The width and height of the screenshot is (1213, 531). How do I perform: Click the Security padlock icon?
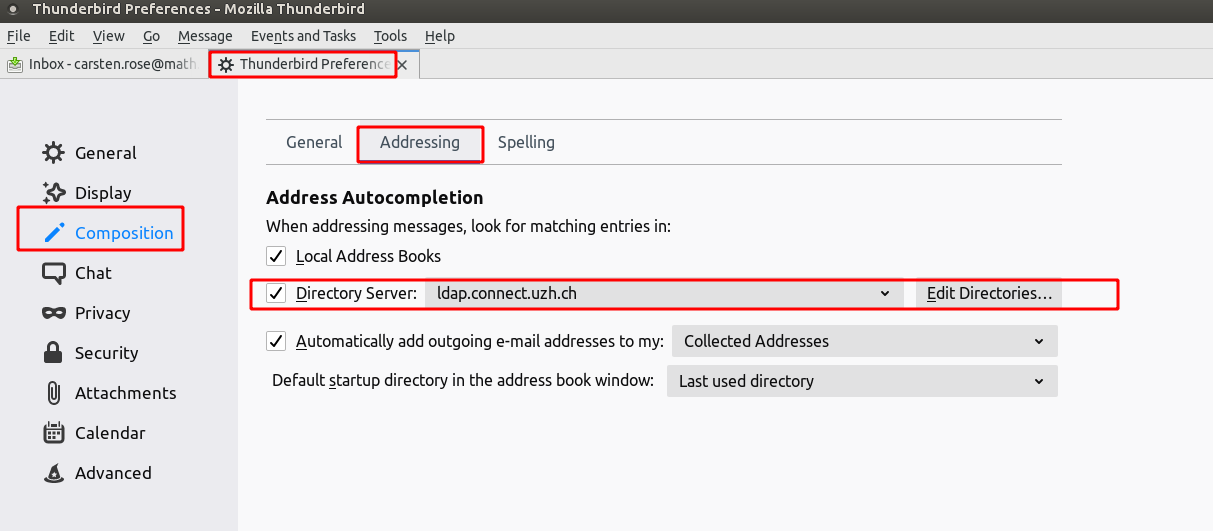pyautogui.click(x=53, y=353)
